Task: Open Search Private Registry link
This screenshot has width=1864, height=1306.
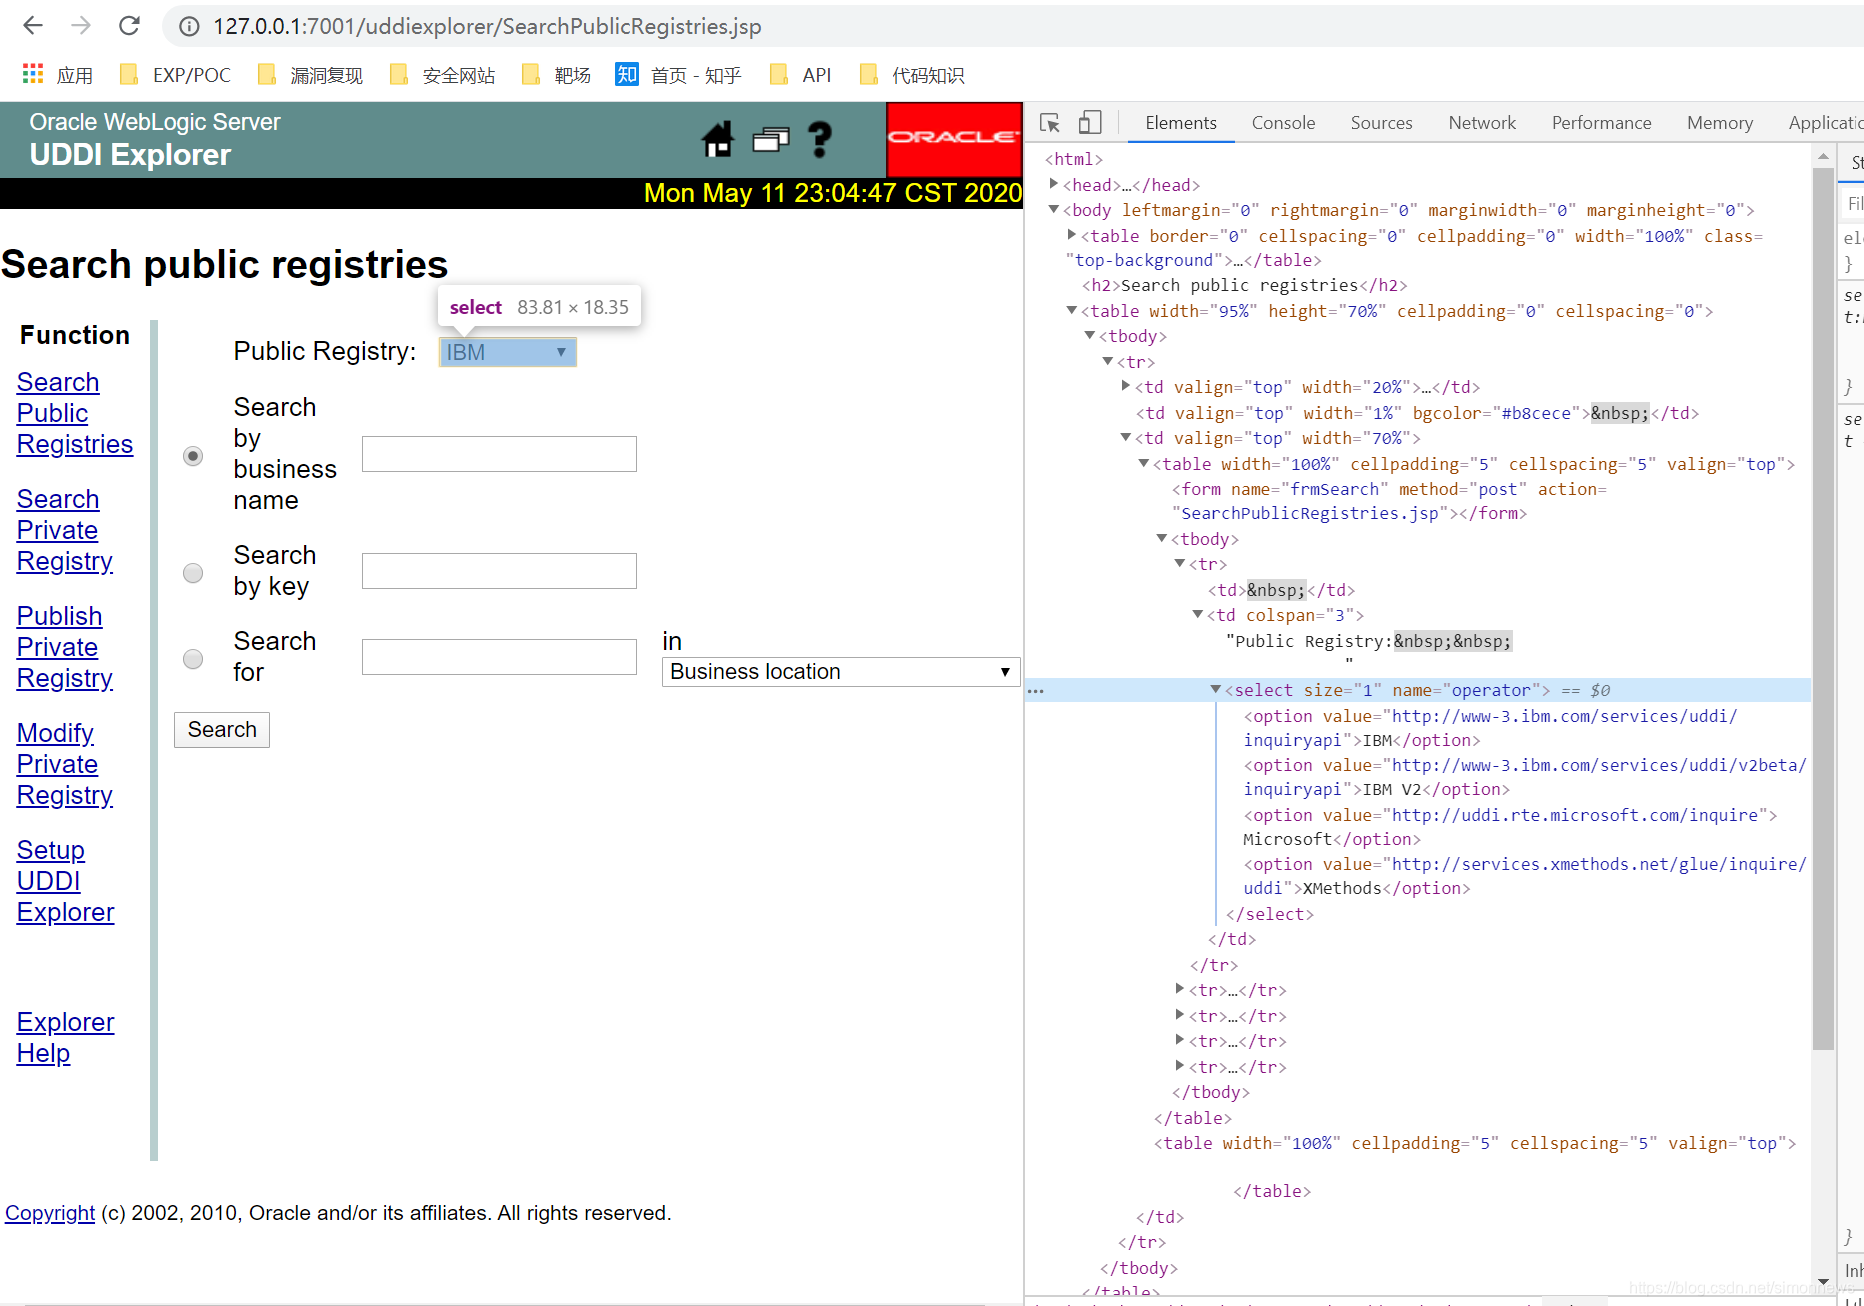Action: (65, 530)
